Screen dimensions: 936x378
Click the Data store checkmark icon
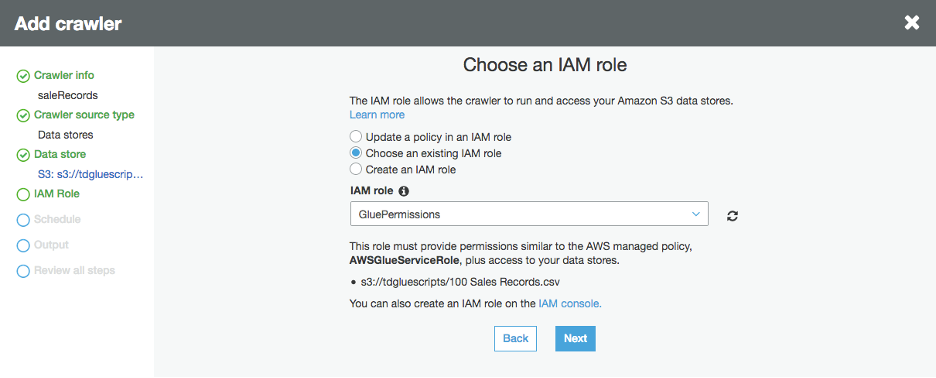point(23,155)
